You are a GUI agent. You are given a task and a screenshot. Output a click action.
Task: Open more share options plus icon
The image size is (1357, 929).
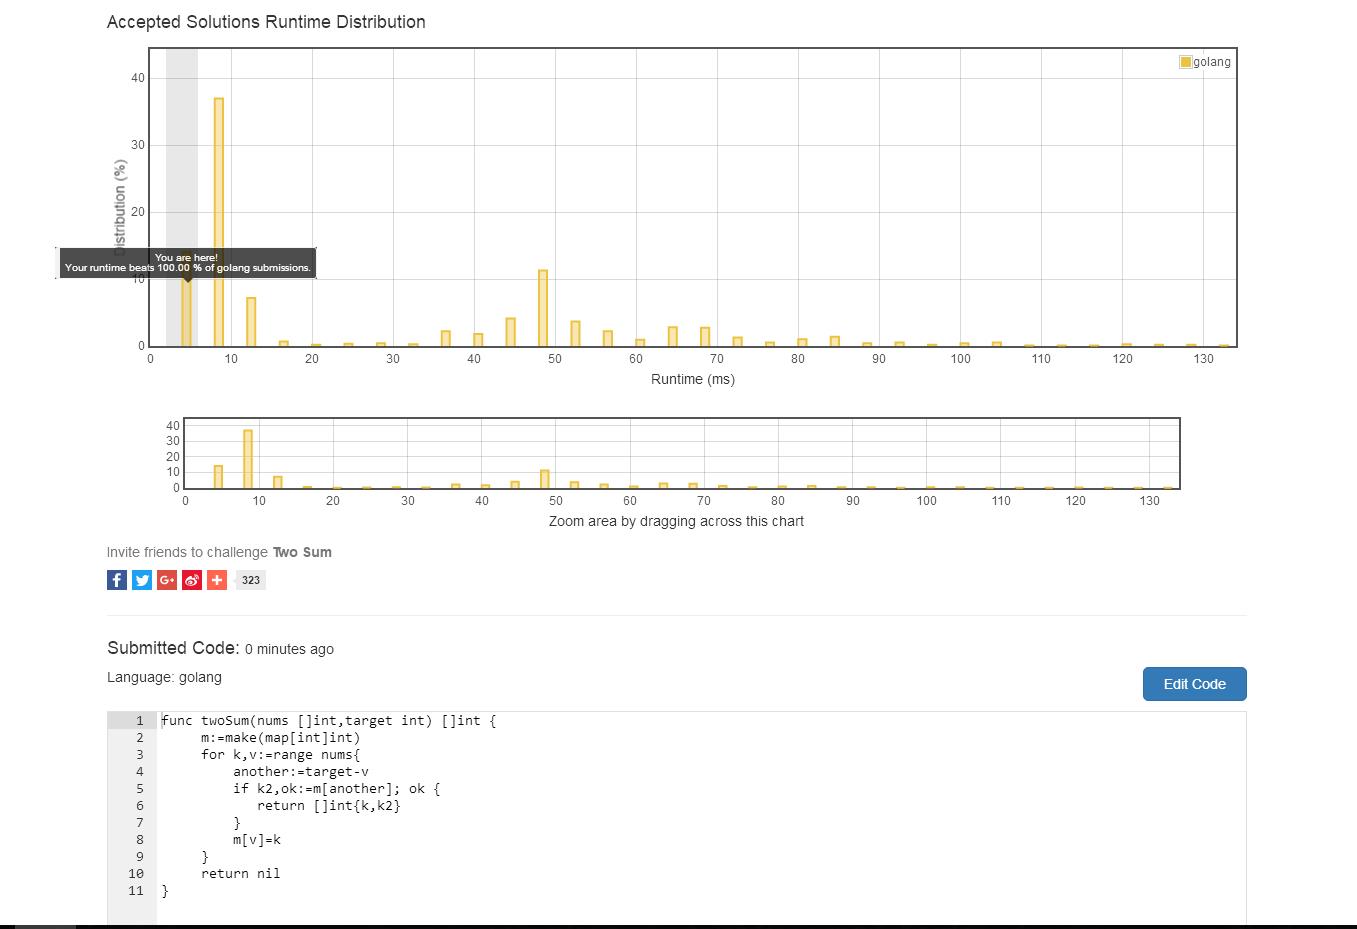pos(217,580)
